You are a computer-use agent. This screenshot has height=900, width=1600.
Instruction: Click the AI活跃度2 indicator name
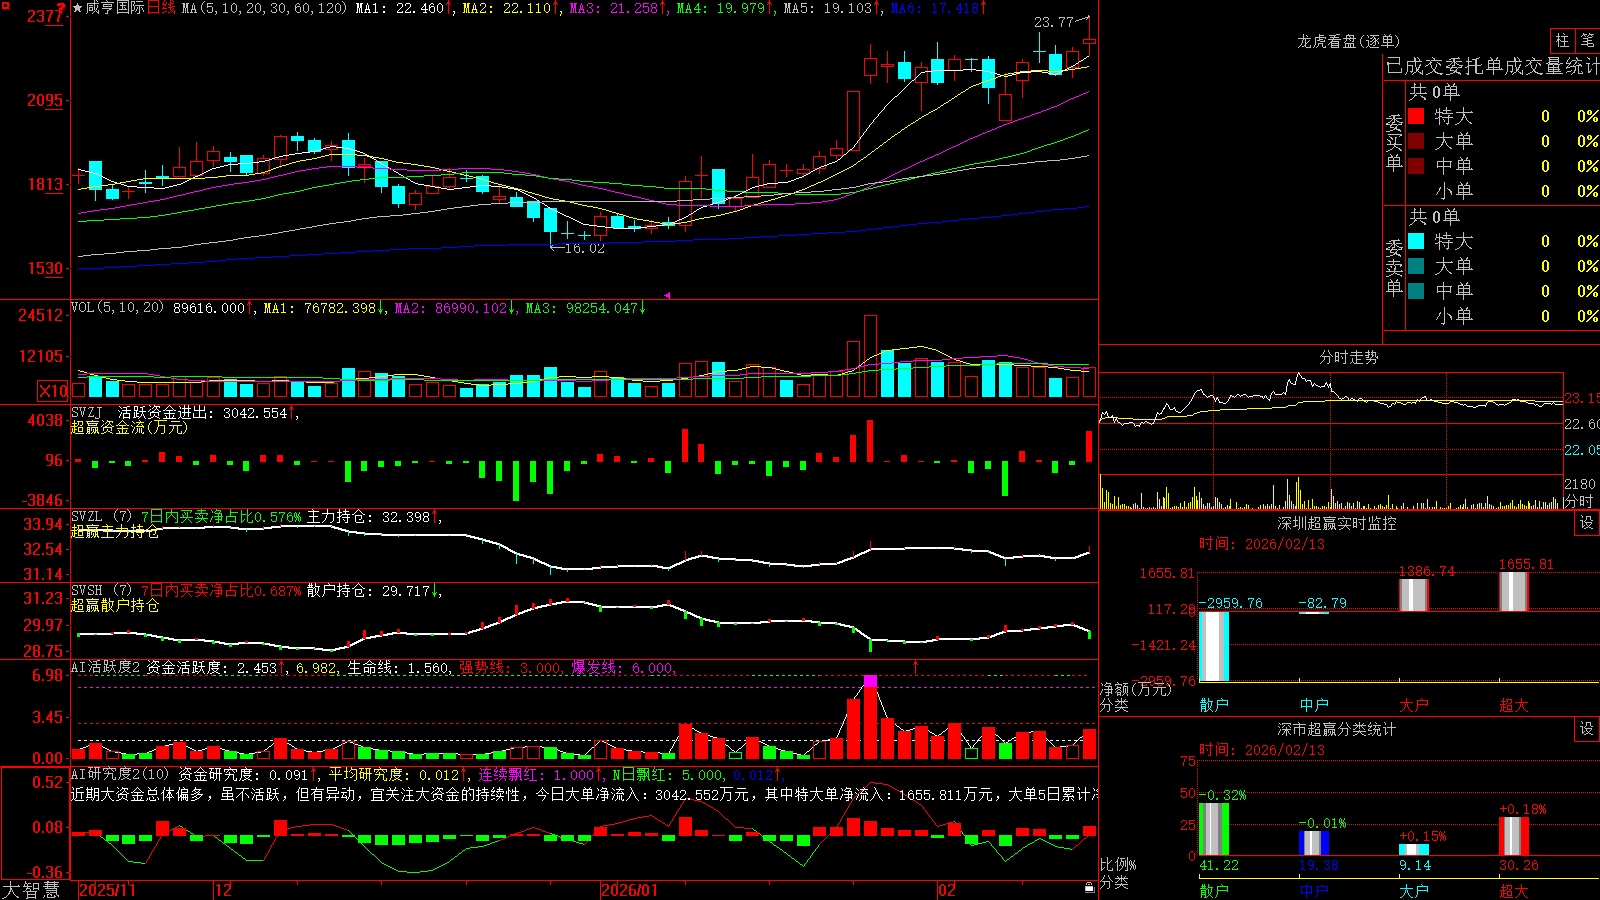(x=105, y=667)
